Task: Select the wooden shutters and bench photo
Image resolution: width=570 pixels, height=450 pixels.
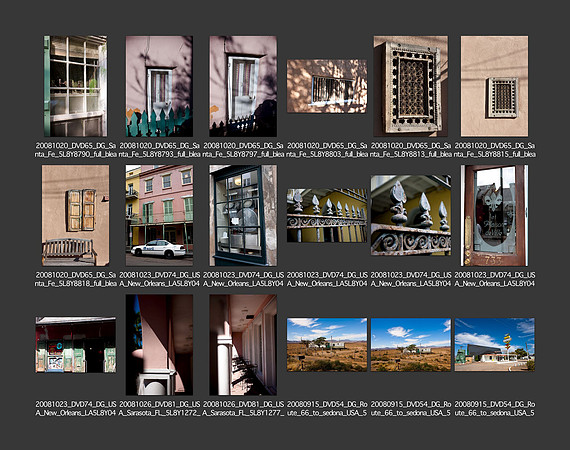Action: pyautogui.click(x=76, y=216)
